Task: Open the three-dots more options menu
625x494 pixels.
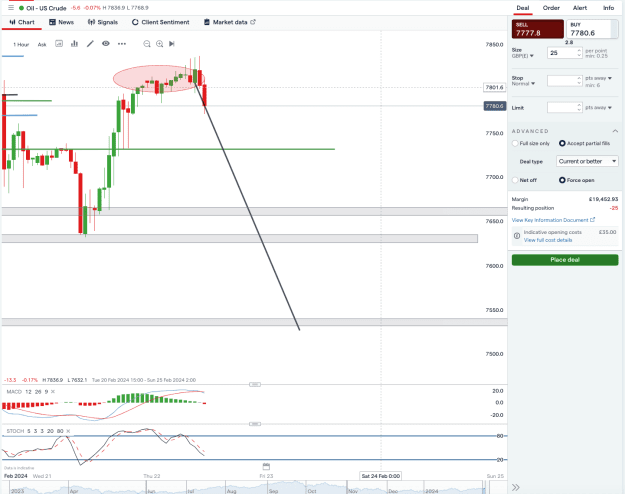Action: click(x=122, y=44)
